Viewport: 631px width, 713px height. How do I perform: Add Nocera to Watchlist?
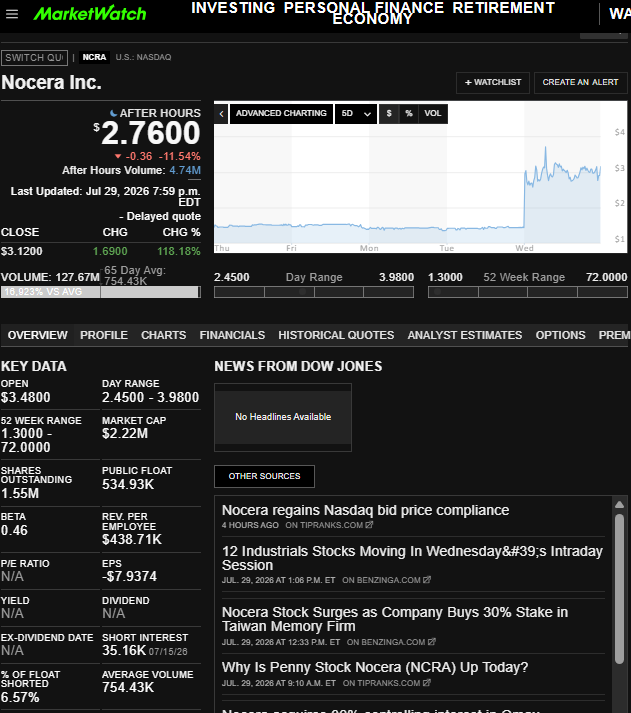(493, 82)
